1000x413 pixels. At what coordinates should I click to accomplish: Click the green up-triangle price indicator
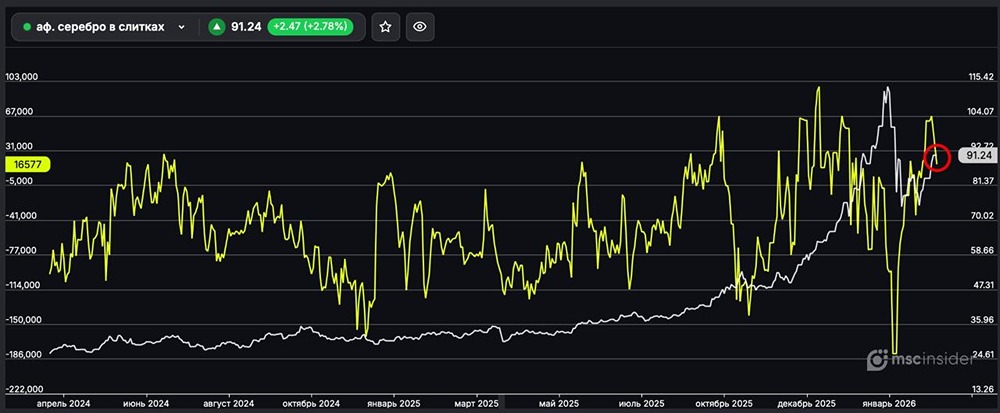tap(217, 27)
